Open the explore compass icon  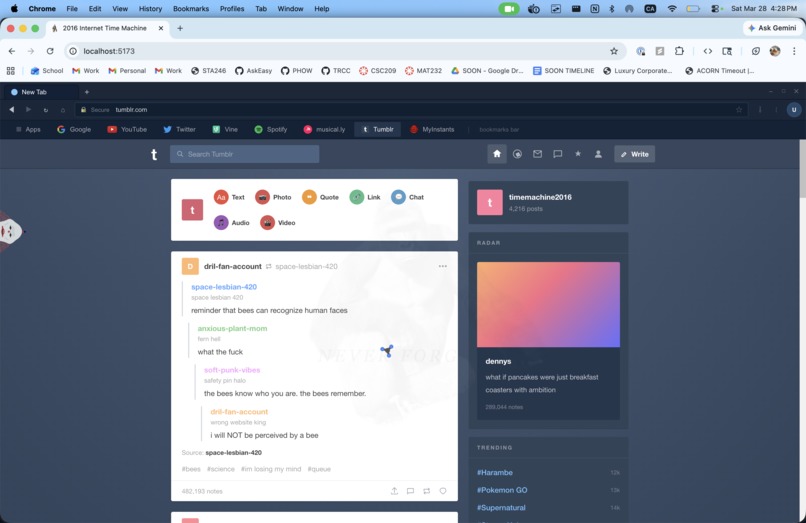click(x=517, y=154)
